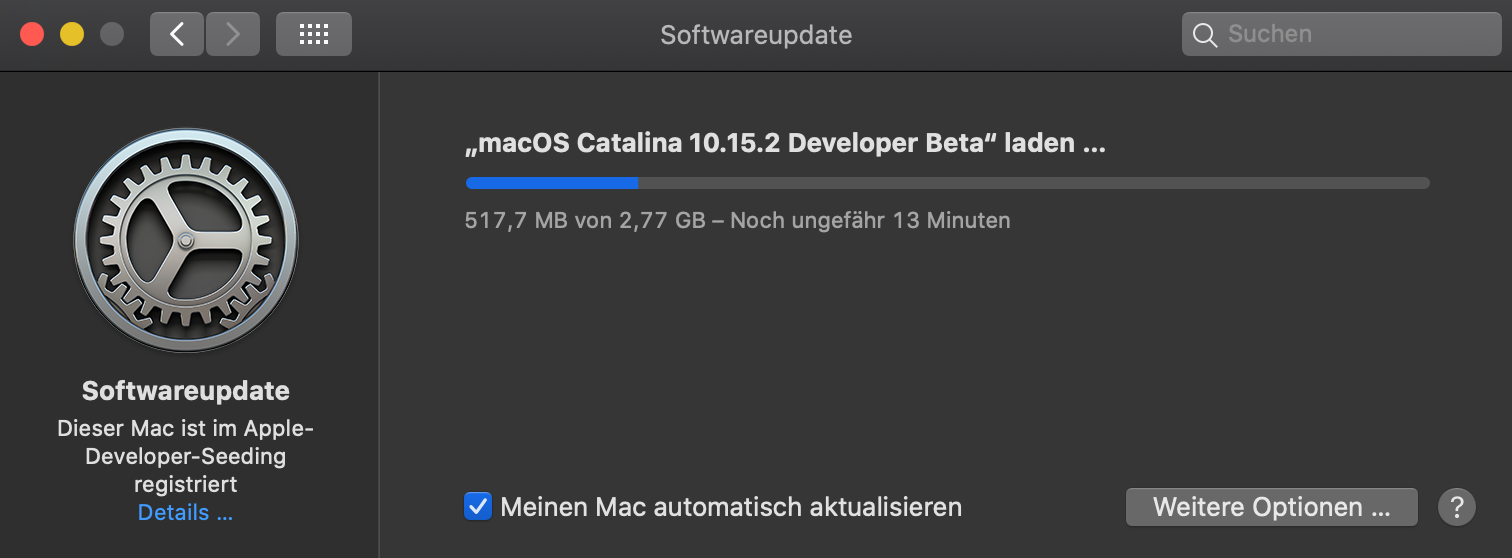The width and height of the screenshot is (1512, 558).
Task: Click the "Softwareupdate" window title
Action: (756, 35)
